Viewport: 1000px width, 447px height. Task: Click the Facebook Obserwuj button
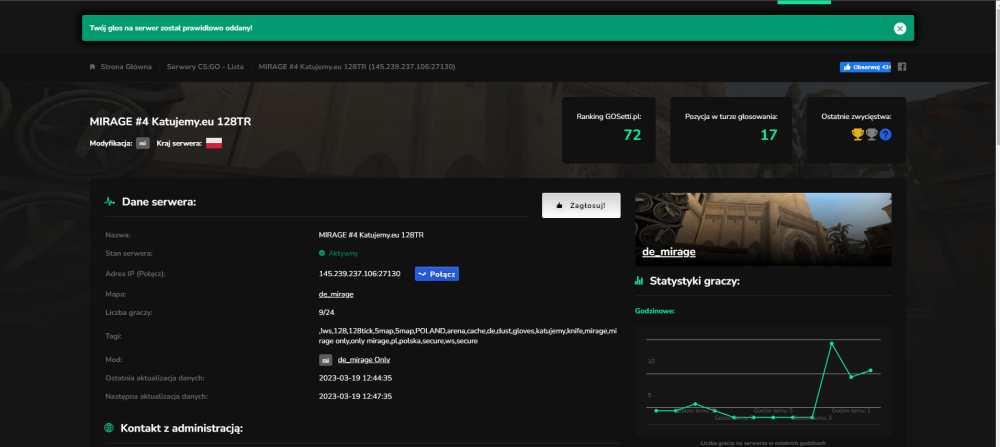click(865, 66)
